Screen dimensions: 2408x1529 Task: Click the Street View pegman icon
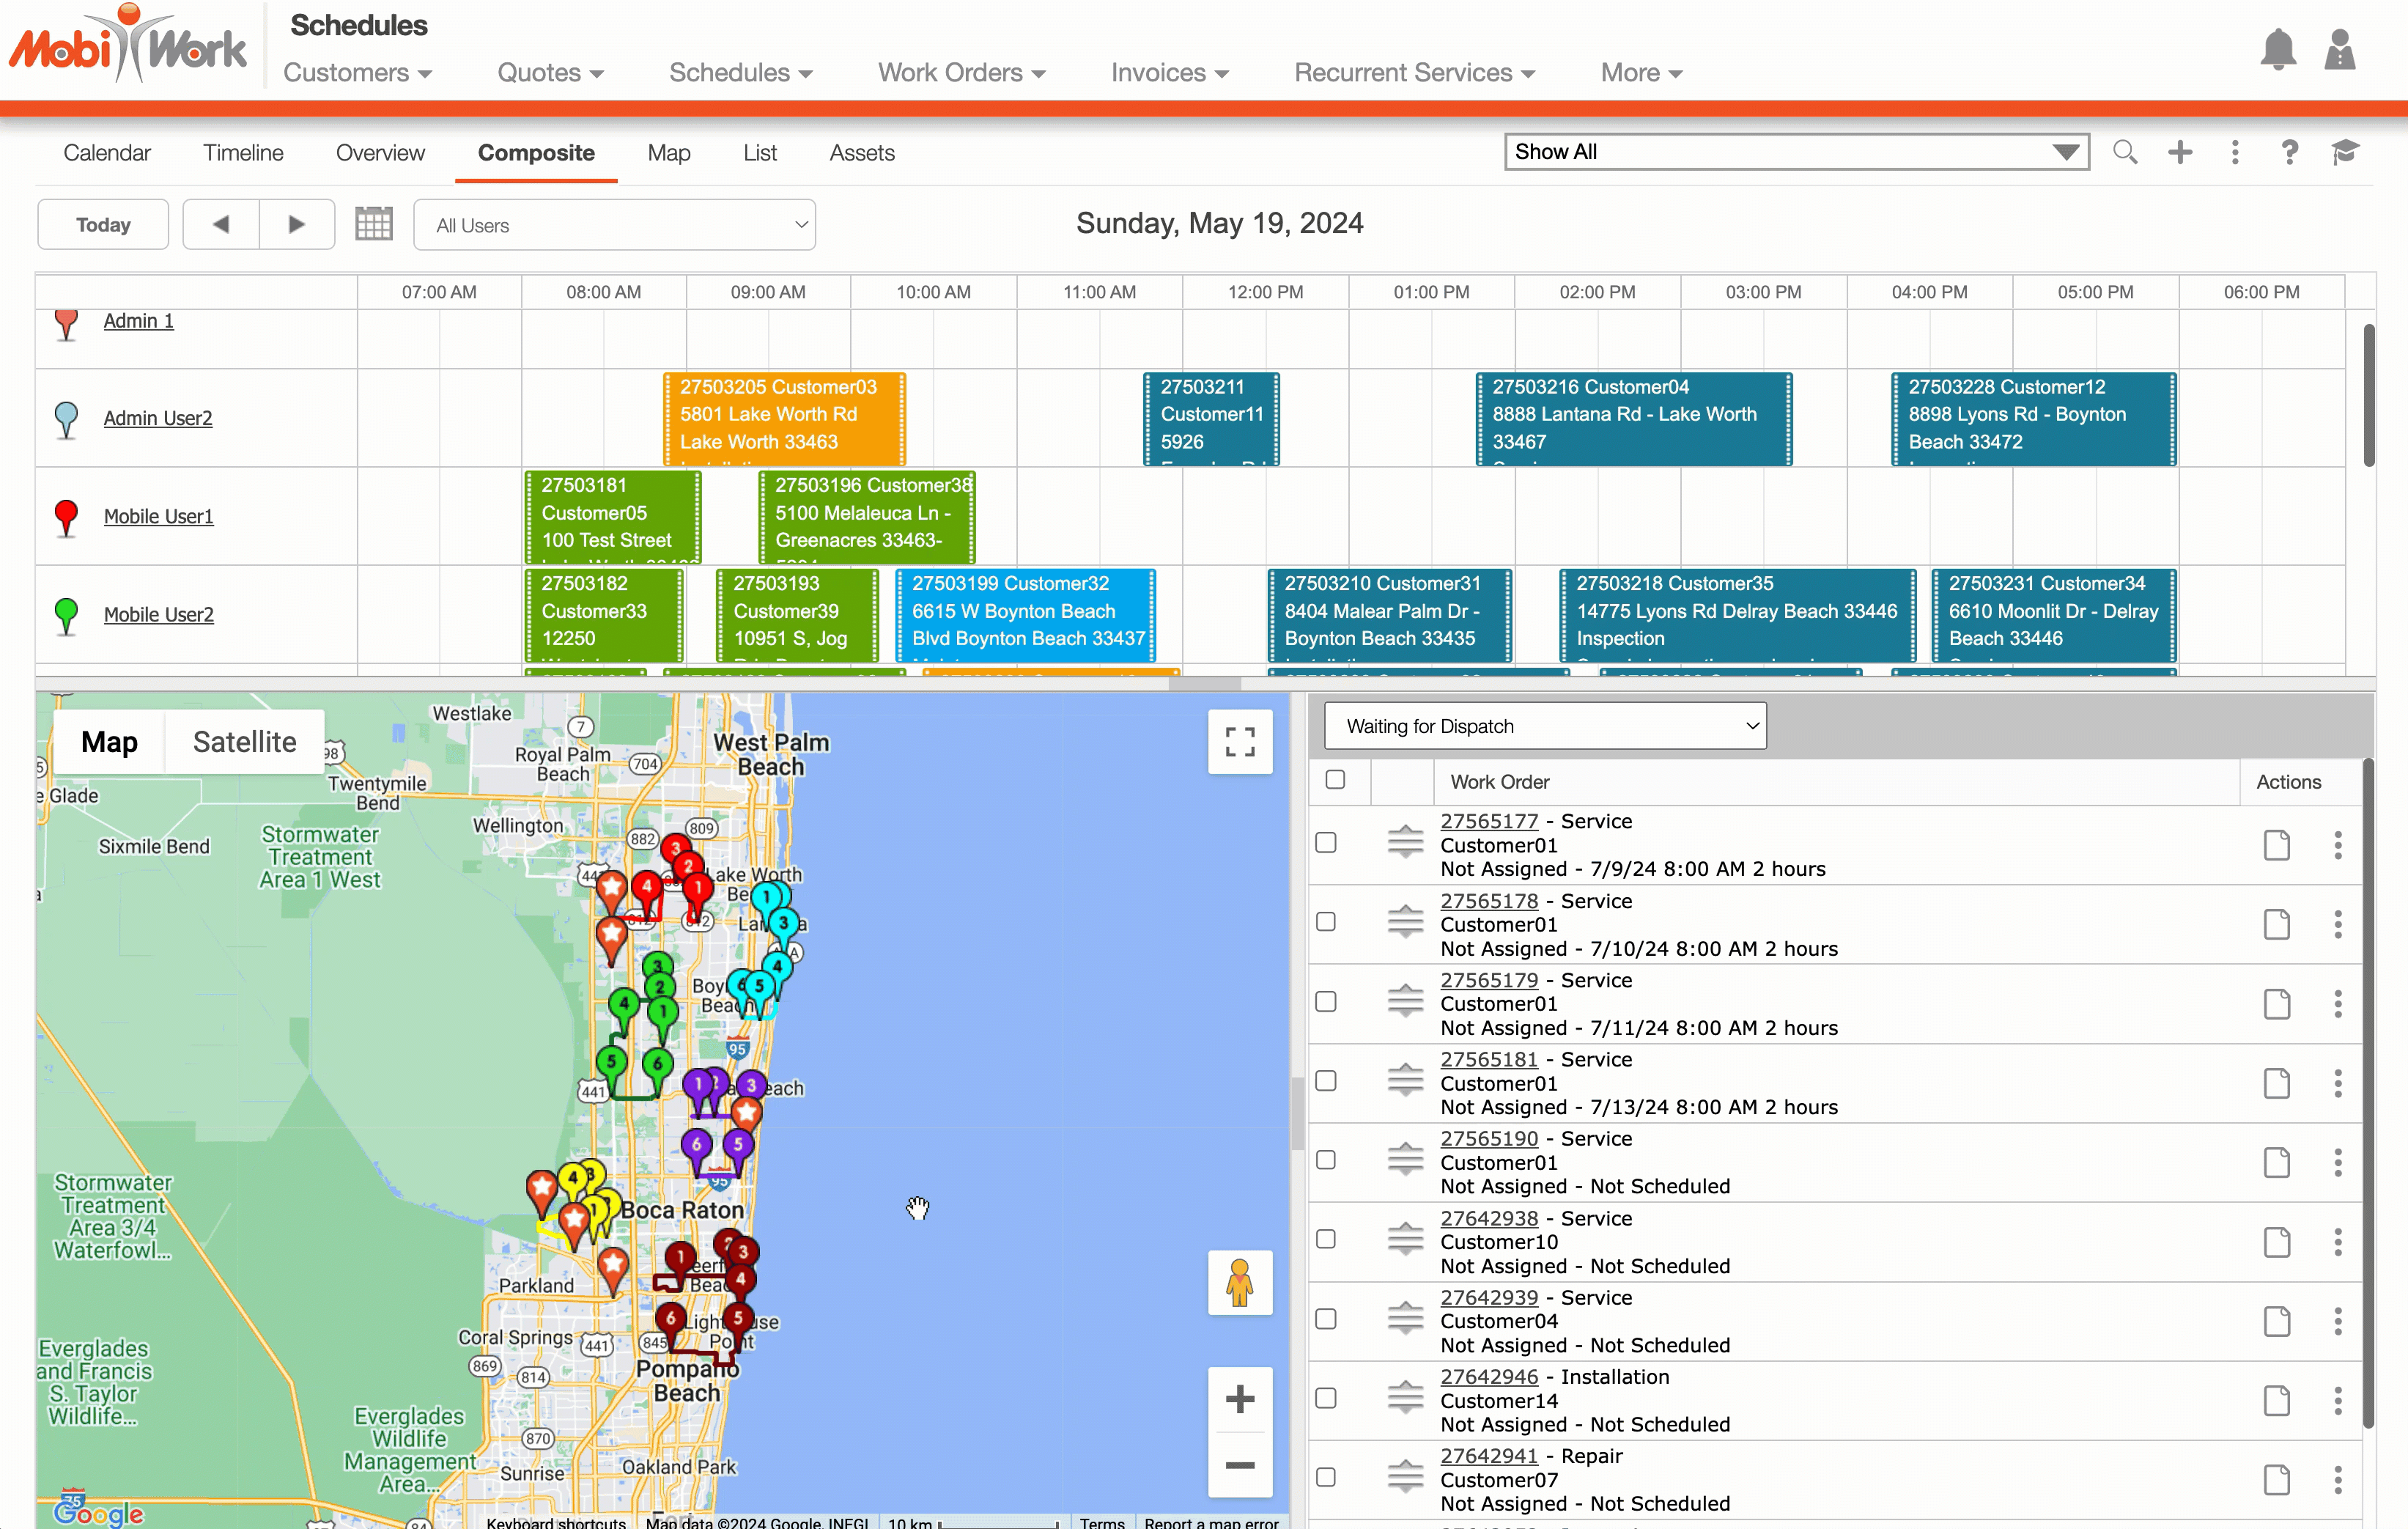pos(1240,1282)
